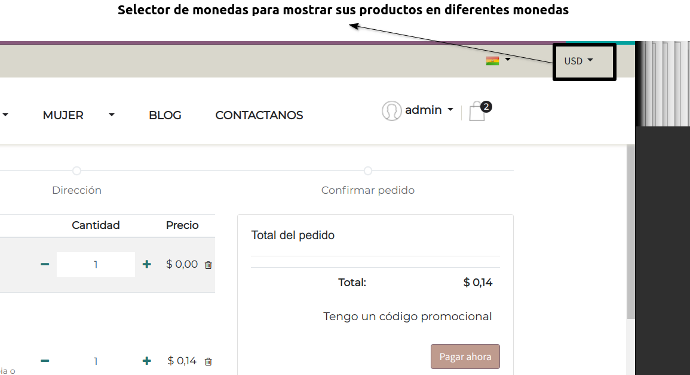Select the Dirección checkout step
The width and height of the screenshot is (690, 375).
click(77, 190)
